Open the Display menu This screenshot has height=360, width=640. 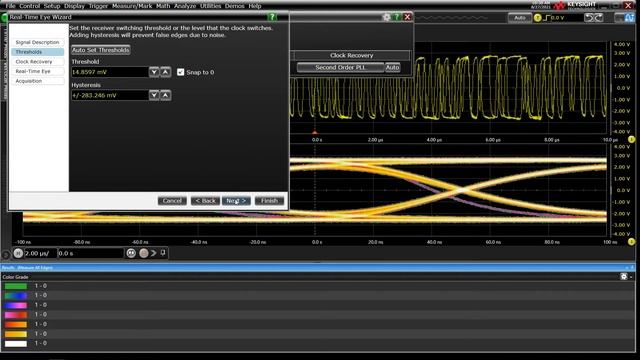coord(74,6)
